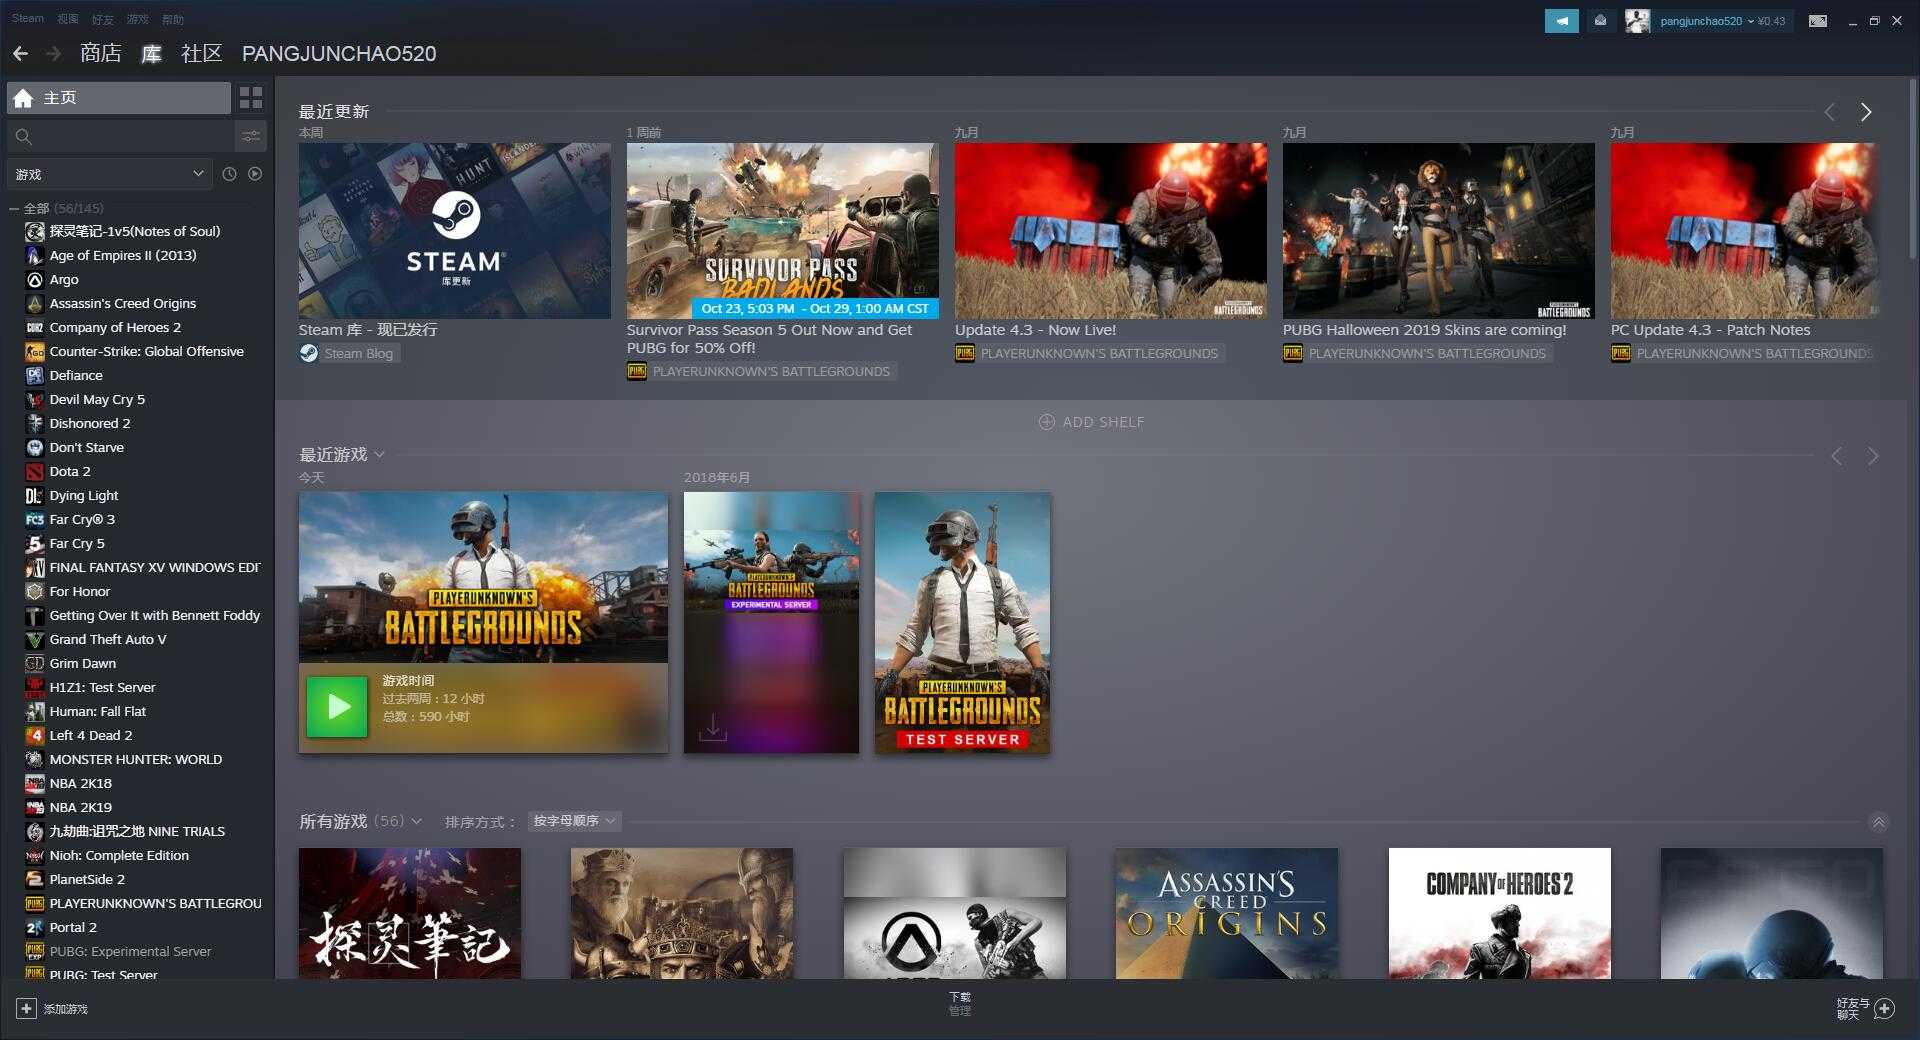Click the Portal 2 list icon
Image resolution: width=1920 pixels, height=1040 pixels.
35,928
